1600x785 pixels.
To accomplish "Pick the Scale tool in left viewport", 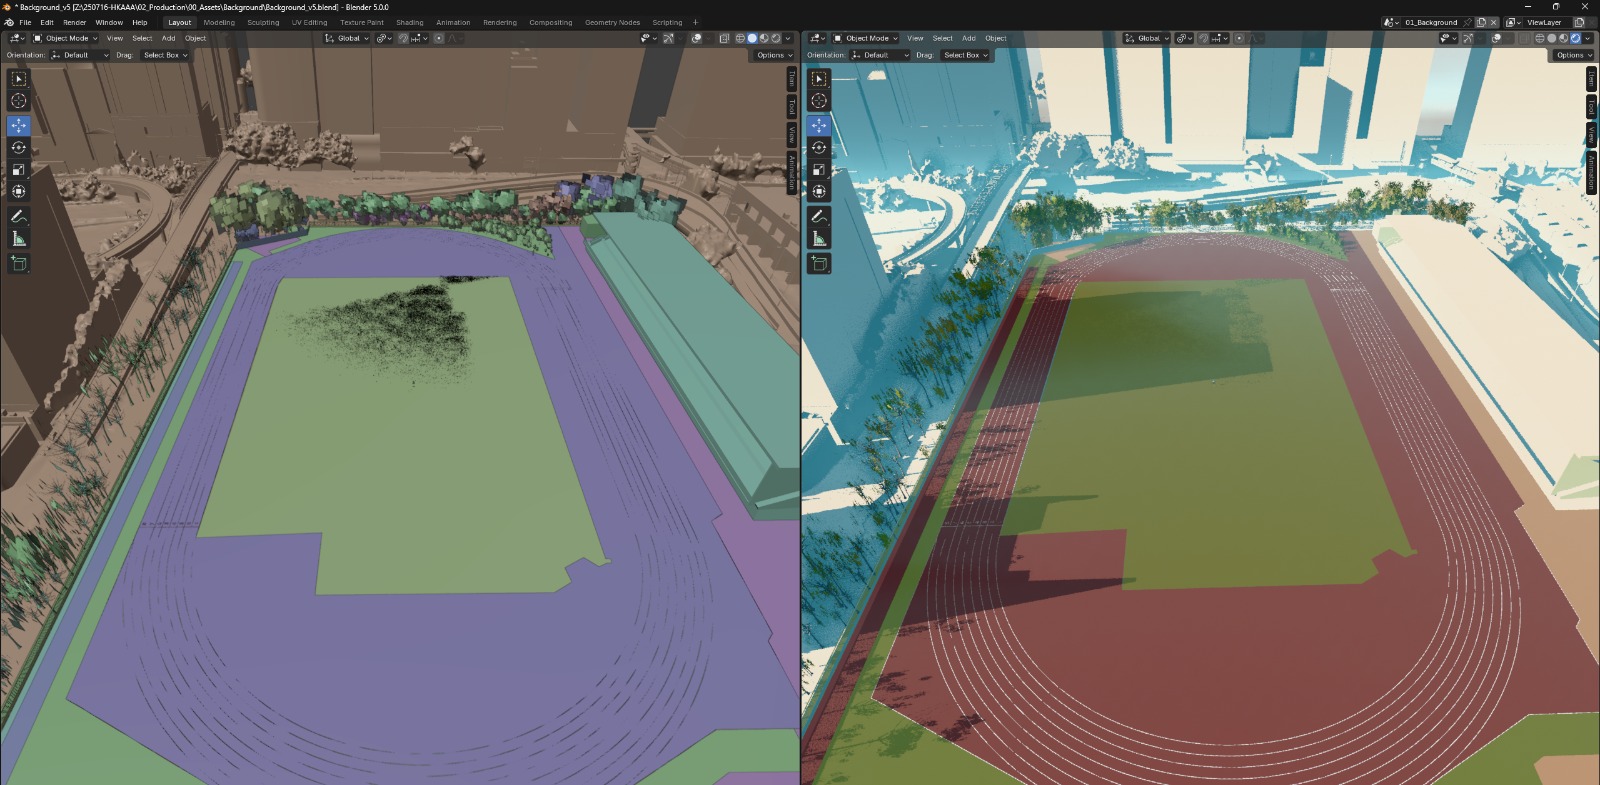I will click(18, 169).
